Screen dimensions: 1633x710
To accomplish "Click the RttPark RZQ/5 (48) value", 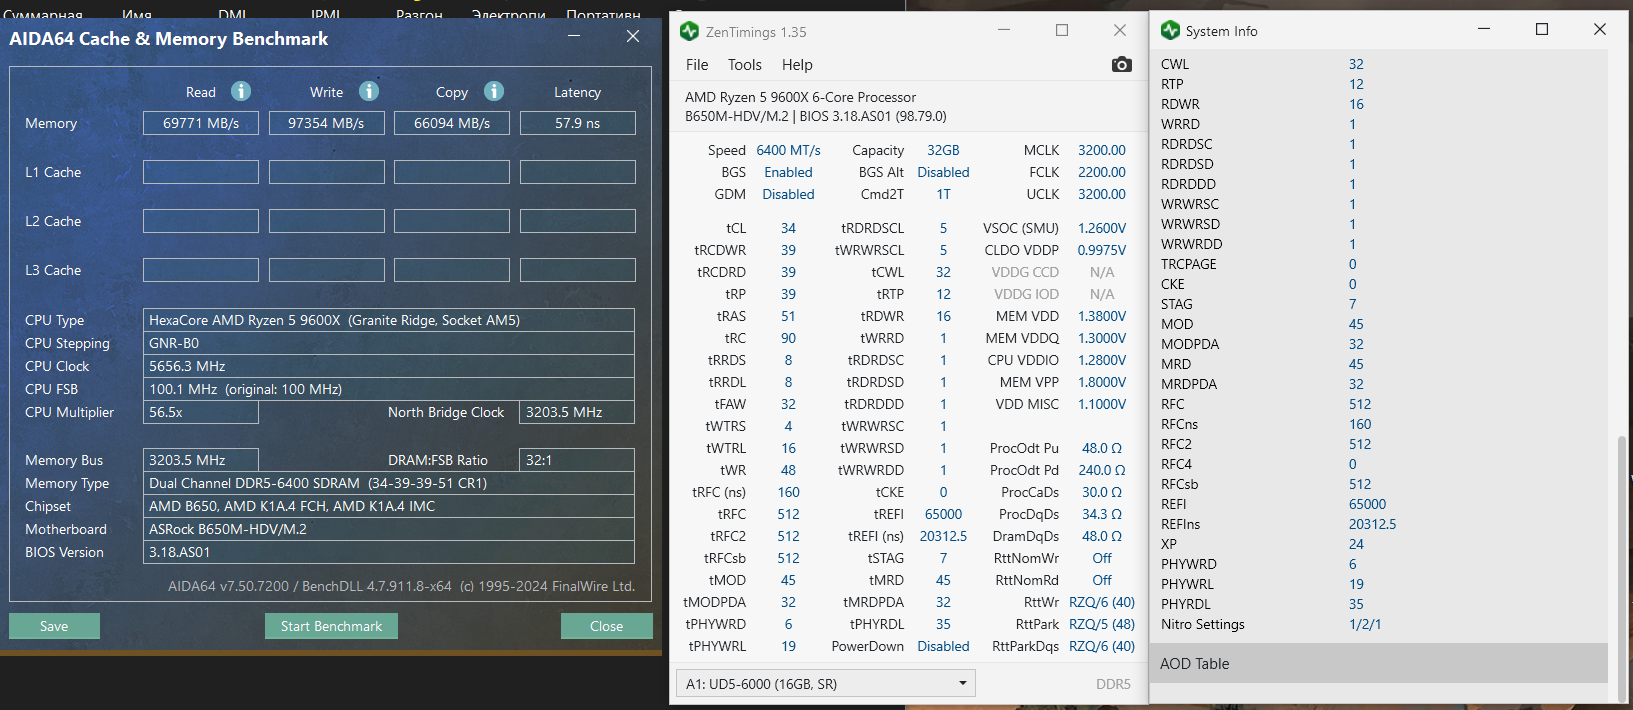I will [x=1101, y=624].
